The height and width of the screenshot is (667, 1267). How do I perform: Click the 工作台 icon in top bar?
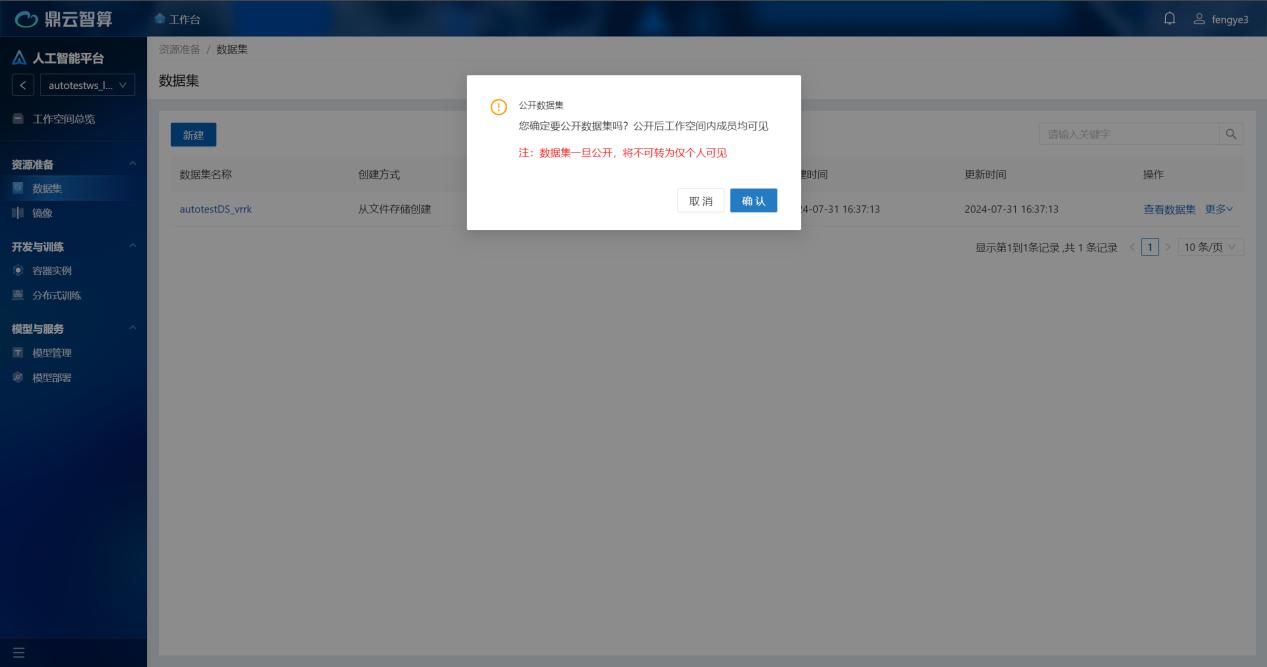click(x=160, y=20)
